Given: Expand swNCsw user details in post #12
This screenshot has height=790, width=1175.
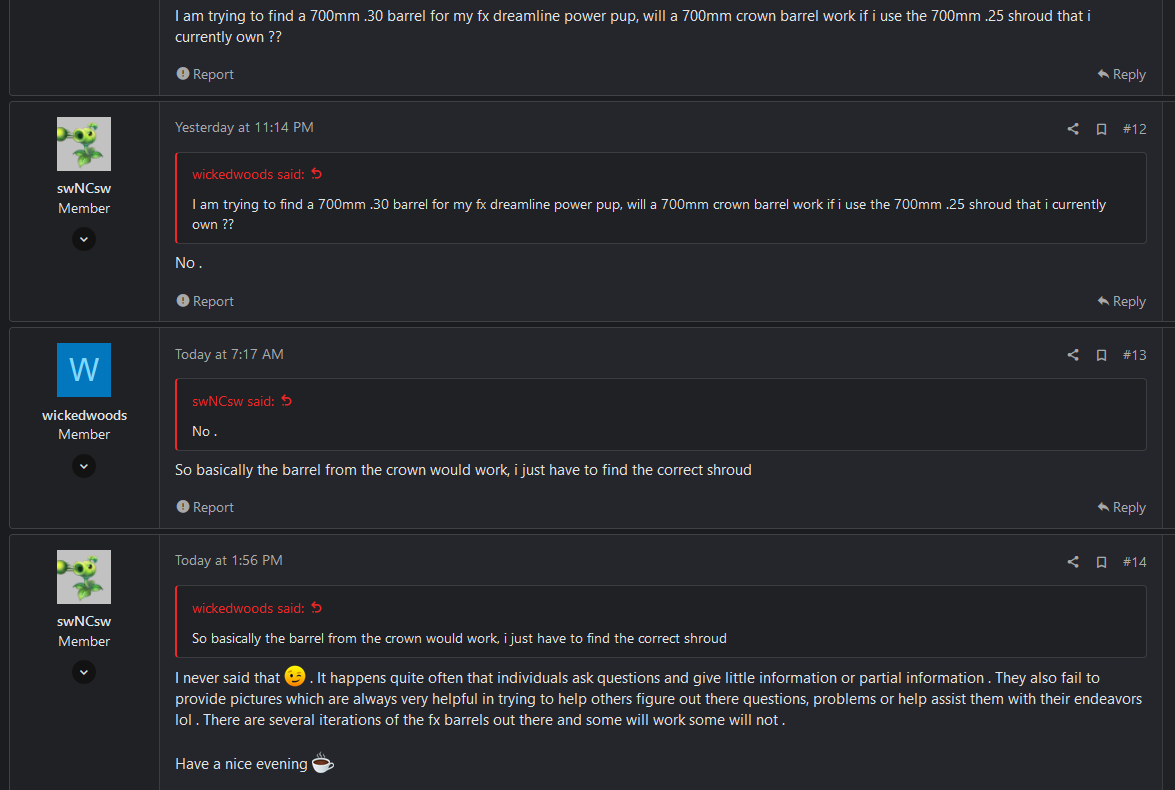Looking at the screenshot, I should 84,239.
